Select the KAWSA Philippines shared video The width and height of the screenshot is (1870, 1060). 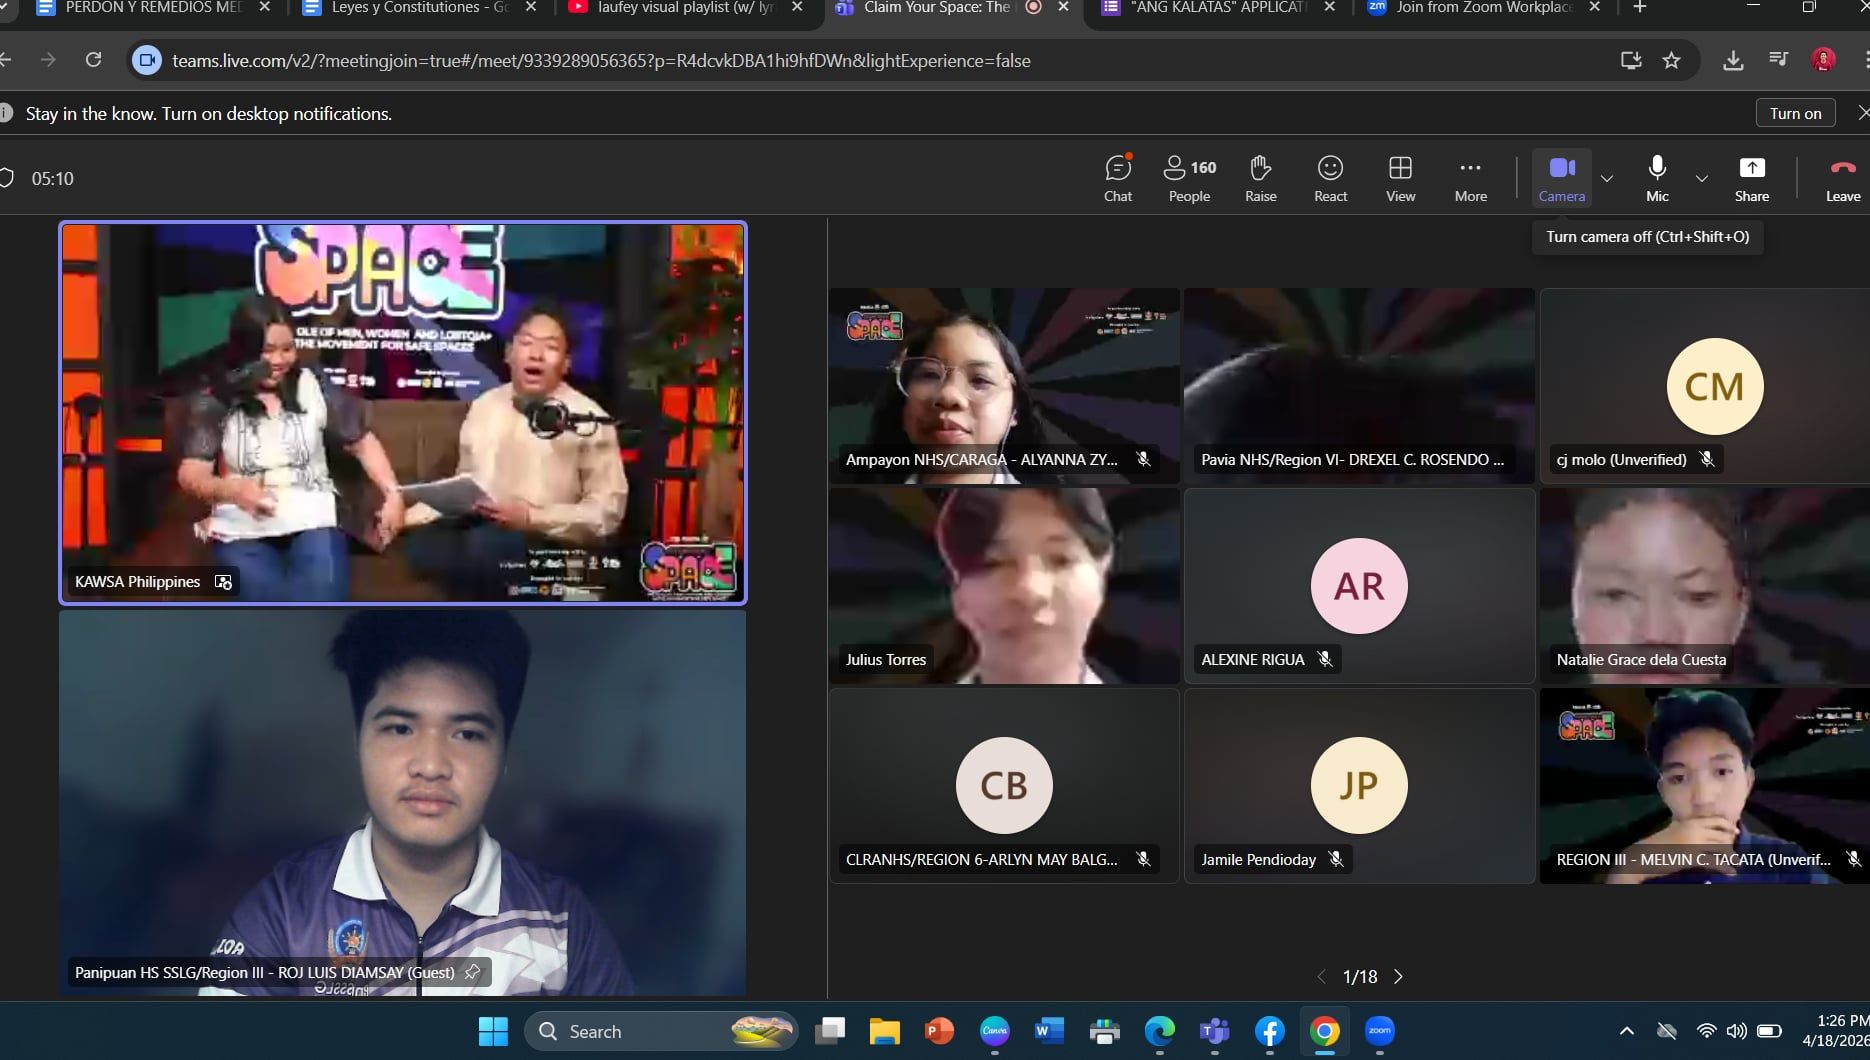(403, 413)
